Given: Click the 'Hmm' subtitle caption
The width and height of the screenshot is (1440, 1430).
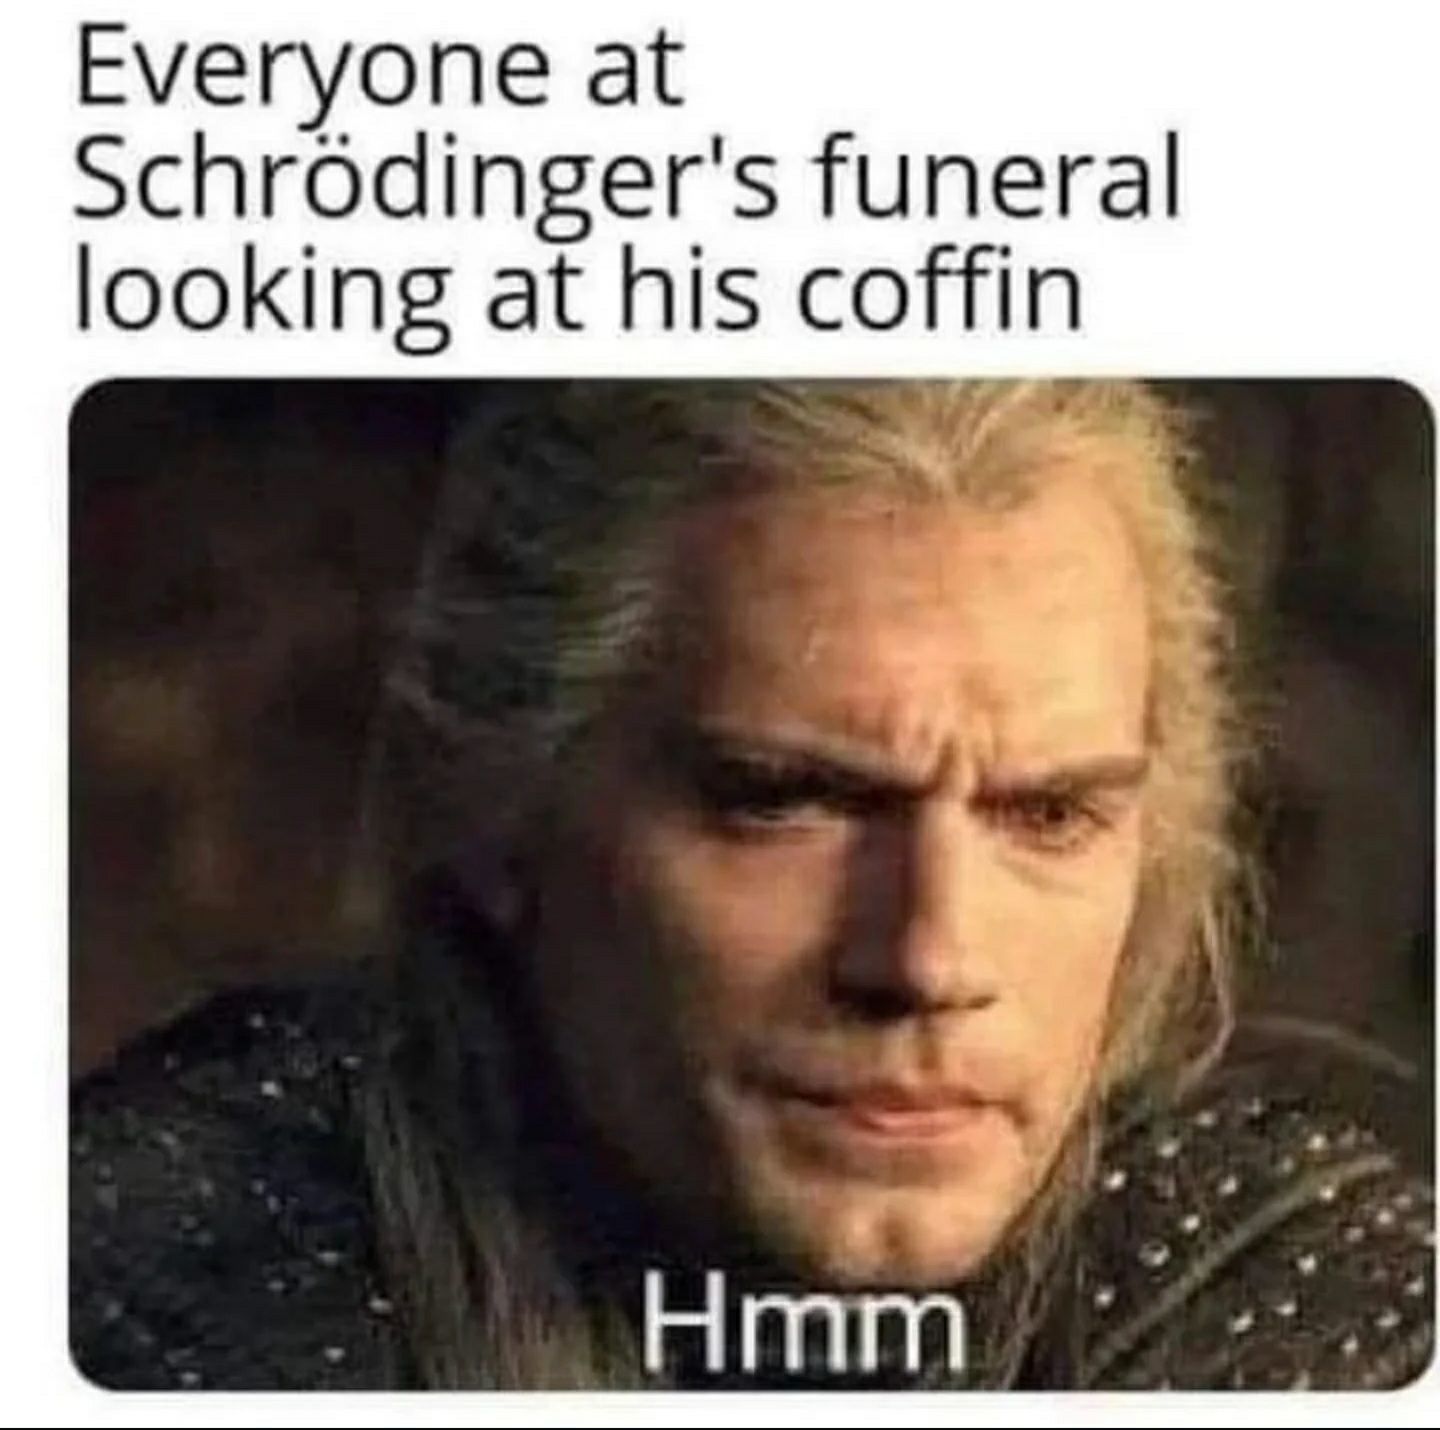Looking at the screenshot, I should pos(805,1317).
